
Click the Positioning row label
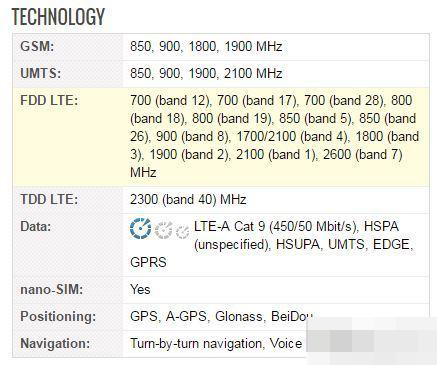58,316
